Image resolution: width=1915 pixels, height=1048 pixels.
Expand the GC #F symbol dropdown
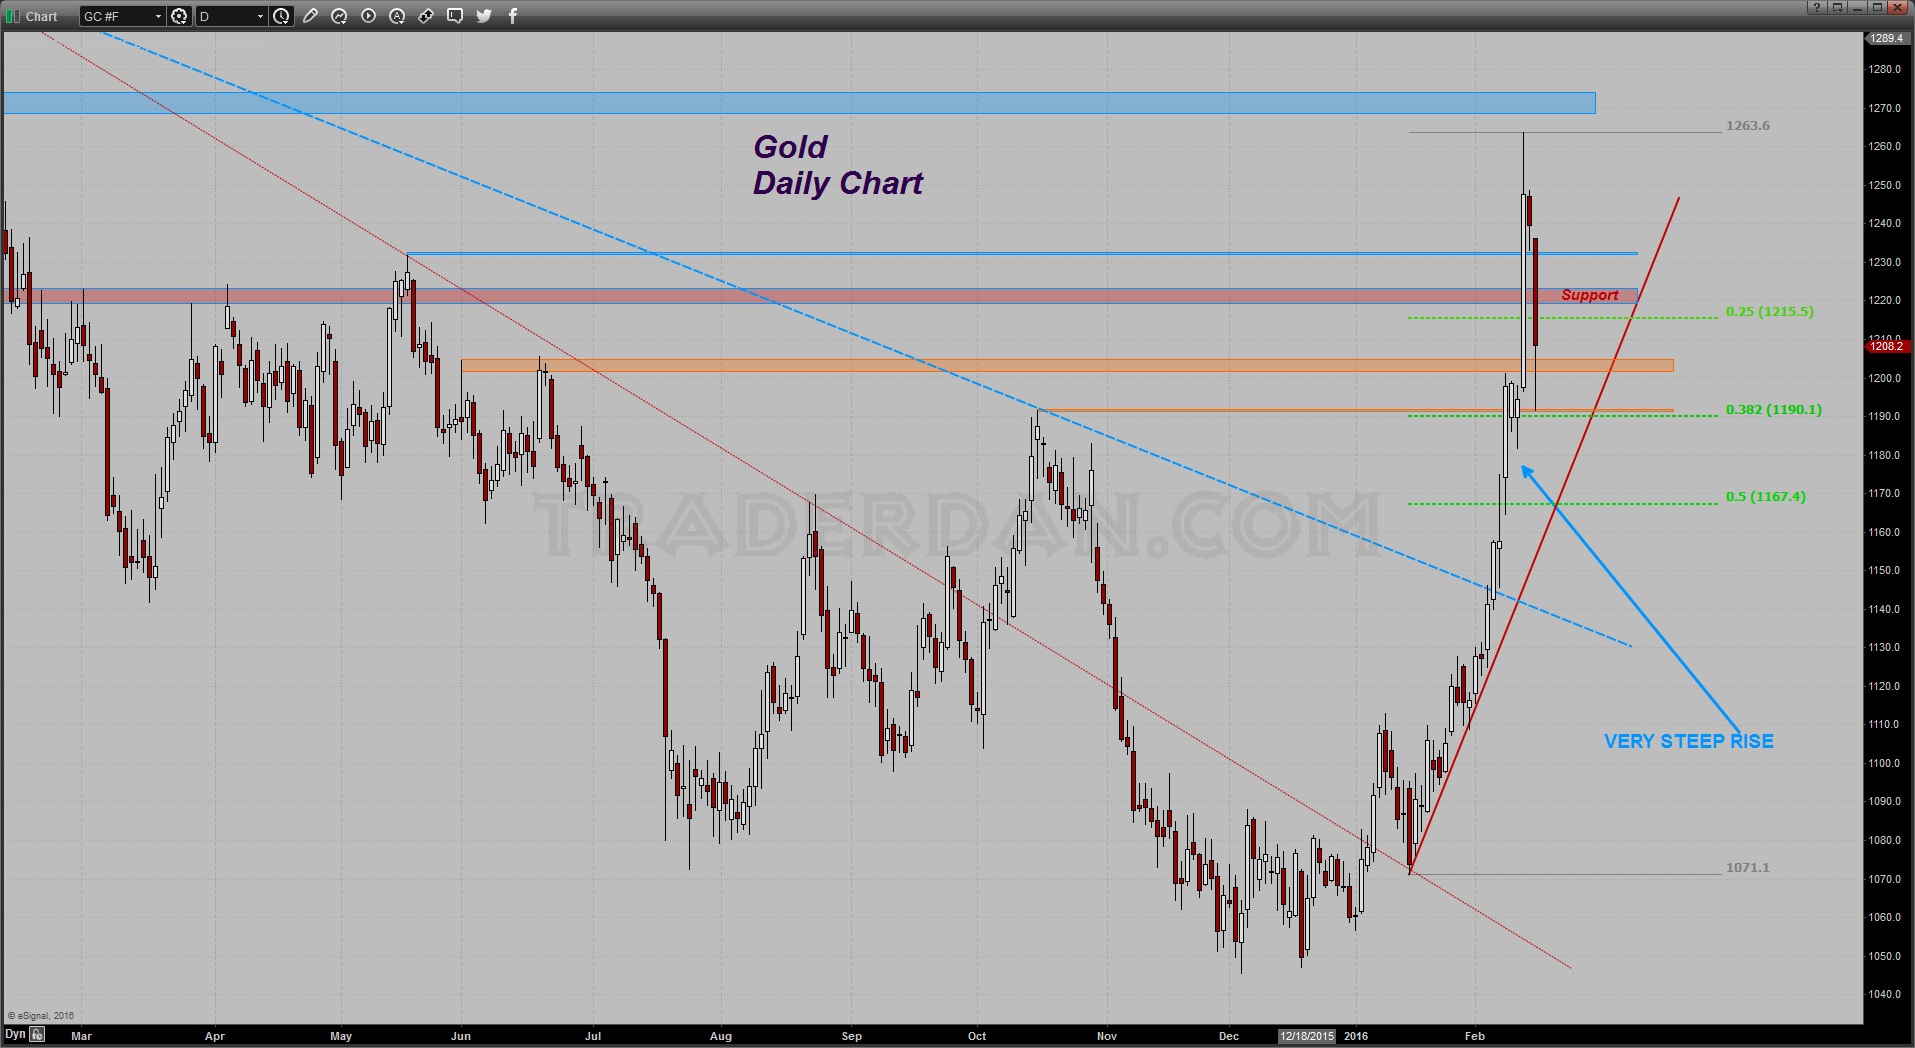[123, 16]
